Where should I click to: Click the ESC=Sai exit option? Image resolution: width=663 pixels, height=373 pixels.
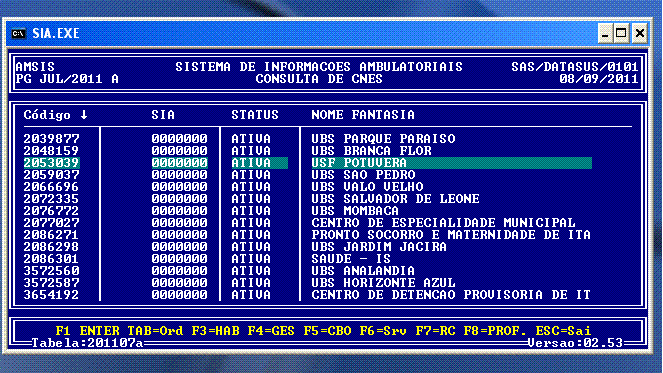(563, 331)
